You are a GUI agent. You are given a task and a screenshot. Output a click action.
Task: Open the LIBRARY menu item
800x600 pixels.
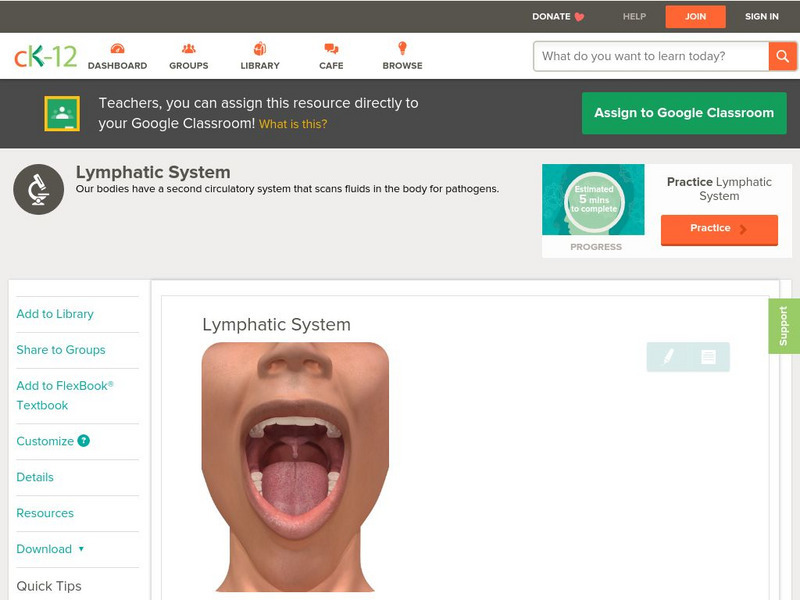click(260, 66)
